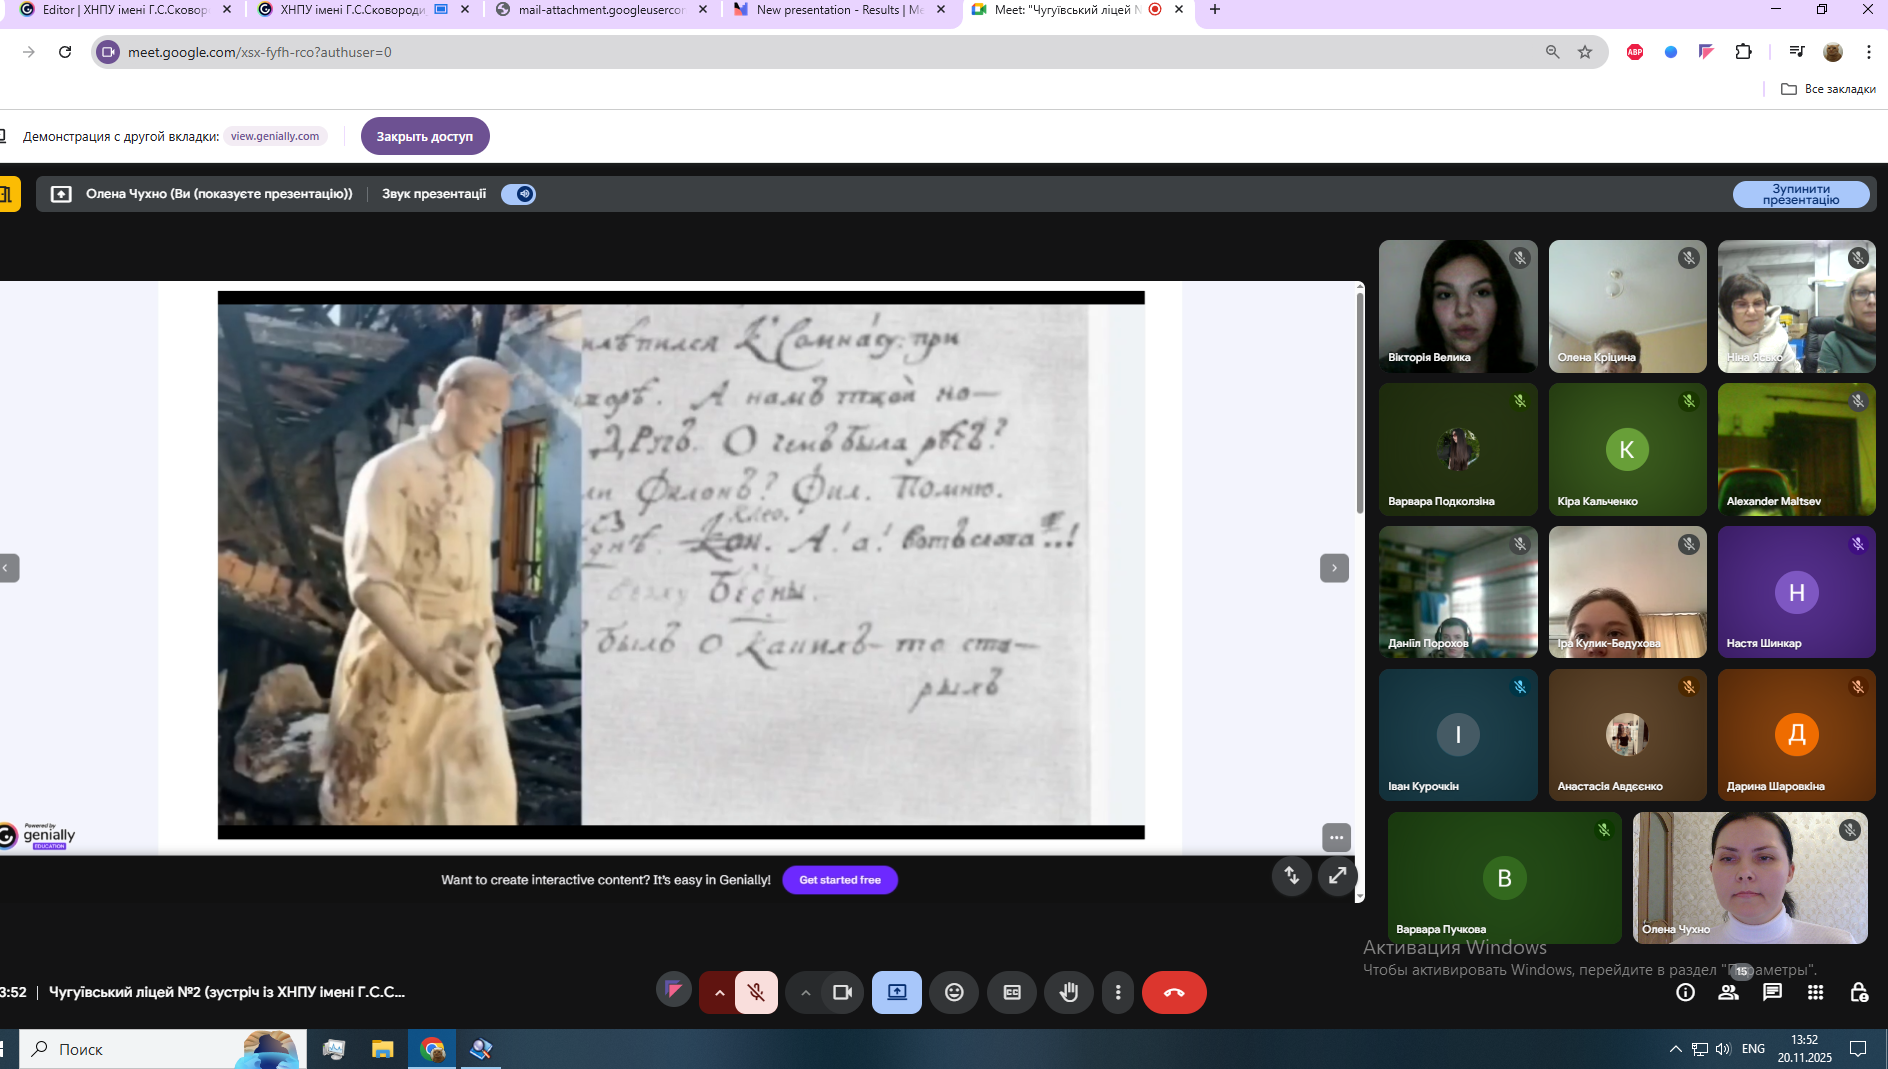Switch to the mail-attachment.googleusercontent tab

pos(600,10)
